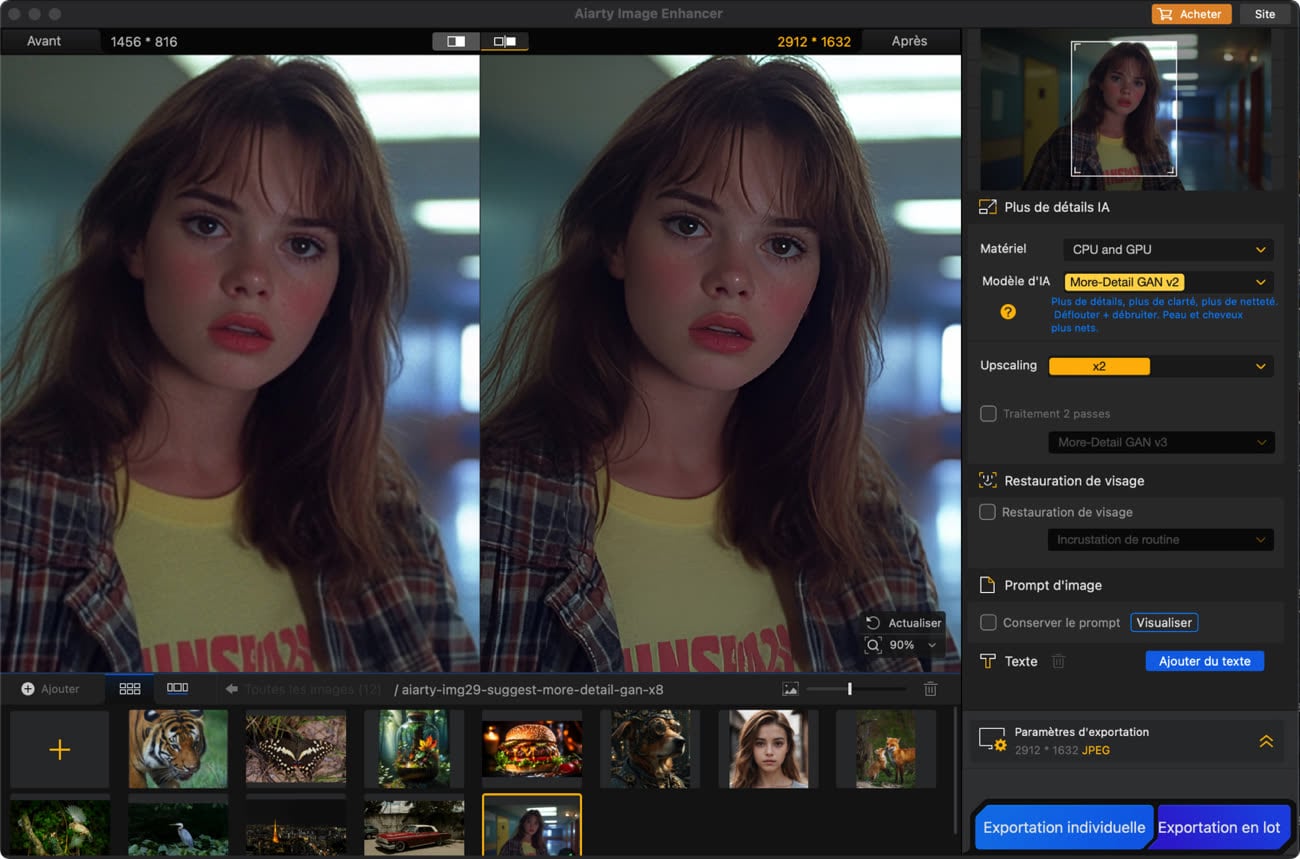Viewport: 1300px width, 859px height.
Task: Open the Modèle d'IA dropdown
Action: 1167,282
